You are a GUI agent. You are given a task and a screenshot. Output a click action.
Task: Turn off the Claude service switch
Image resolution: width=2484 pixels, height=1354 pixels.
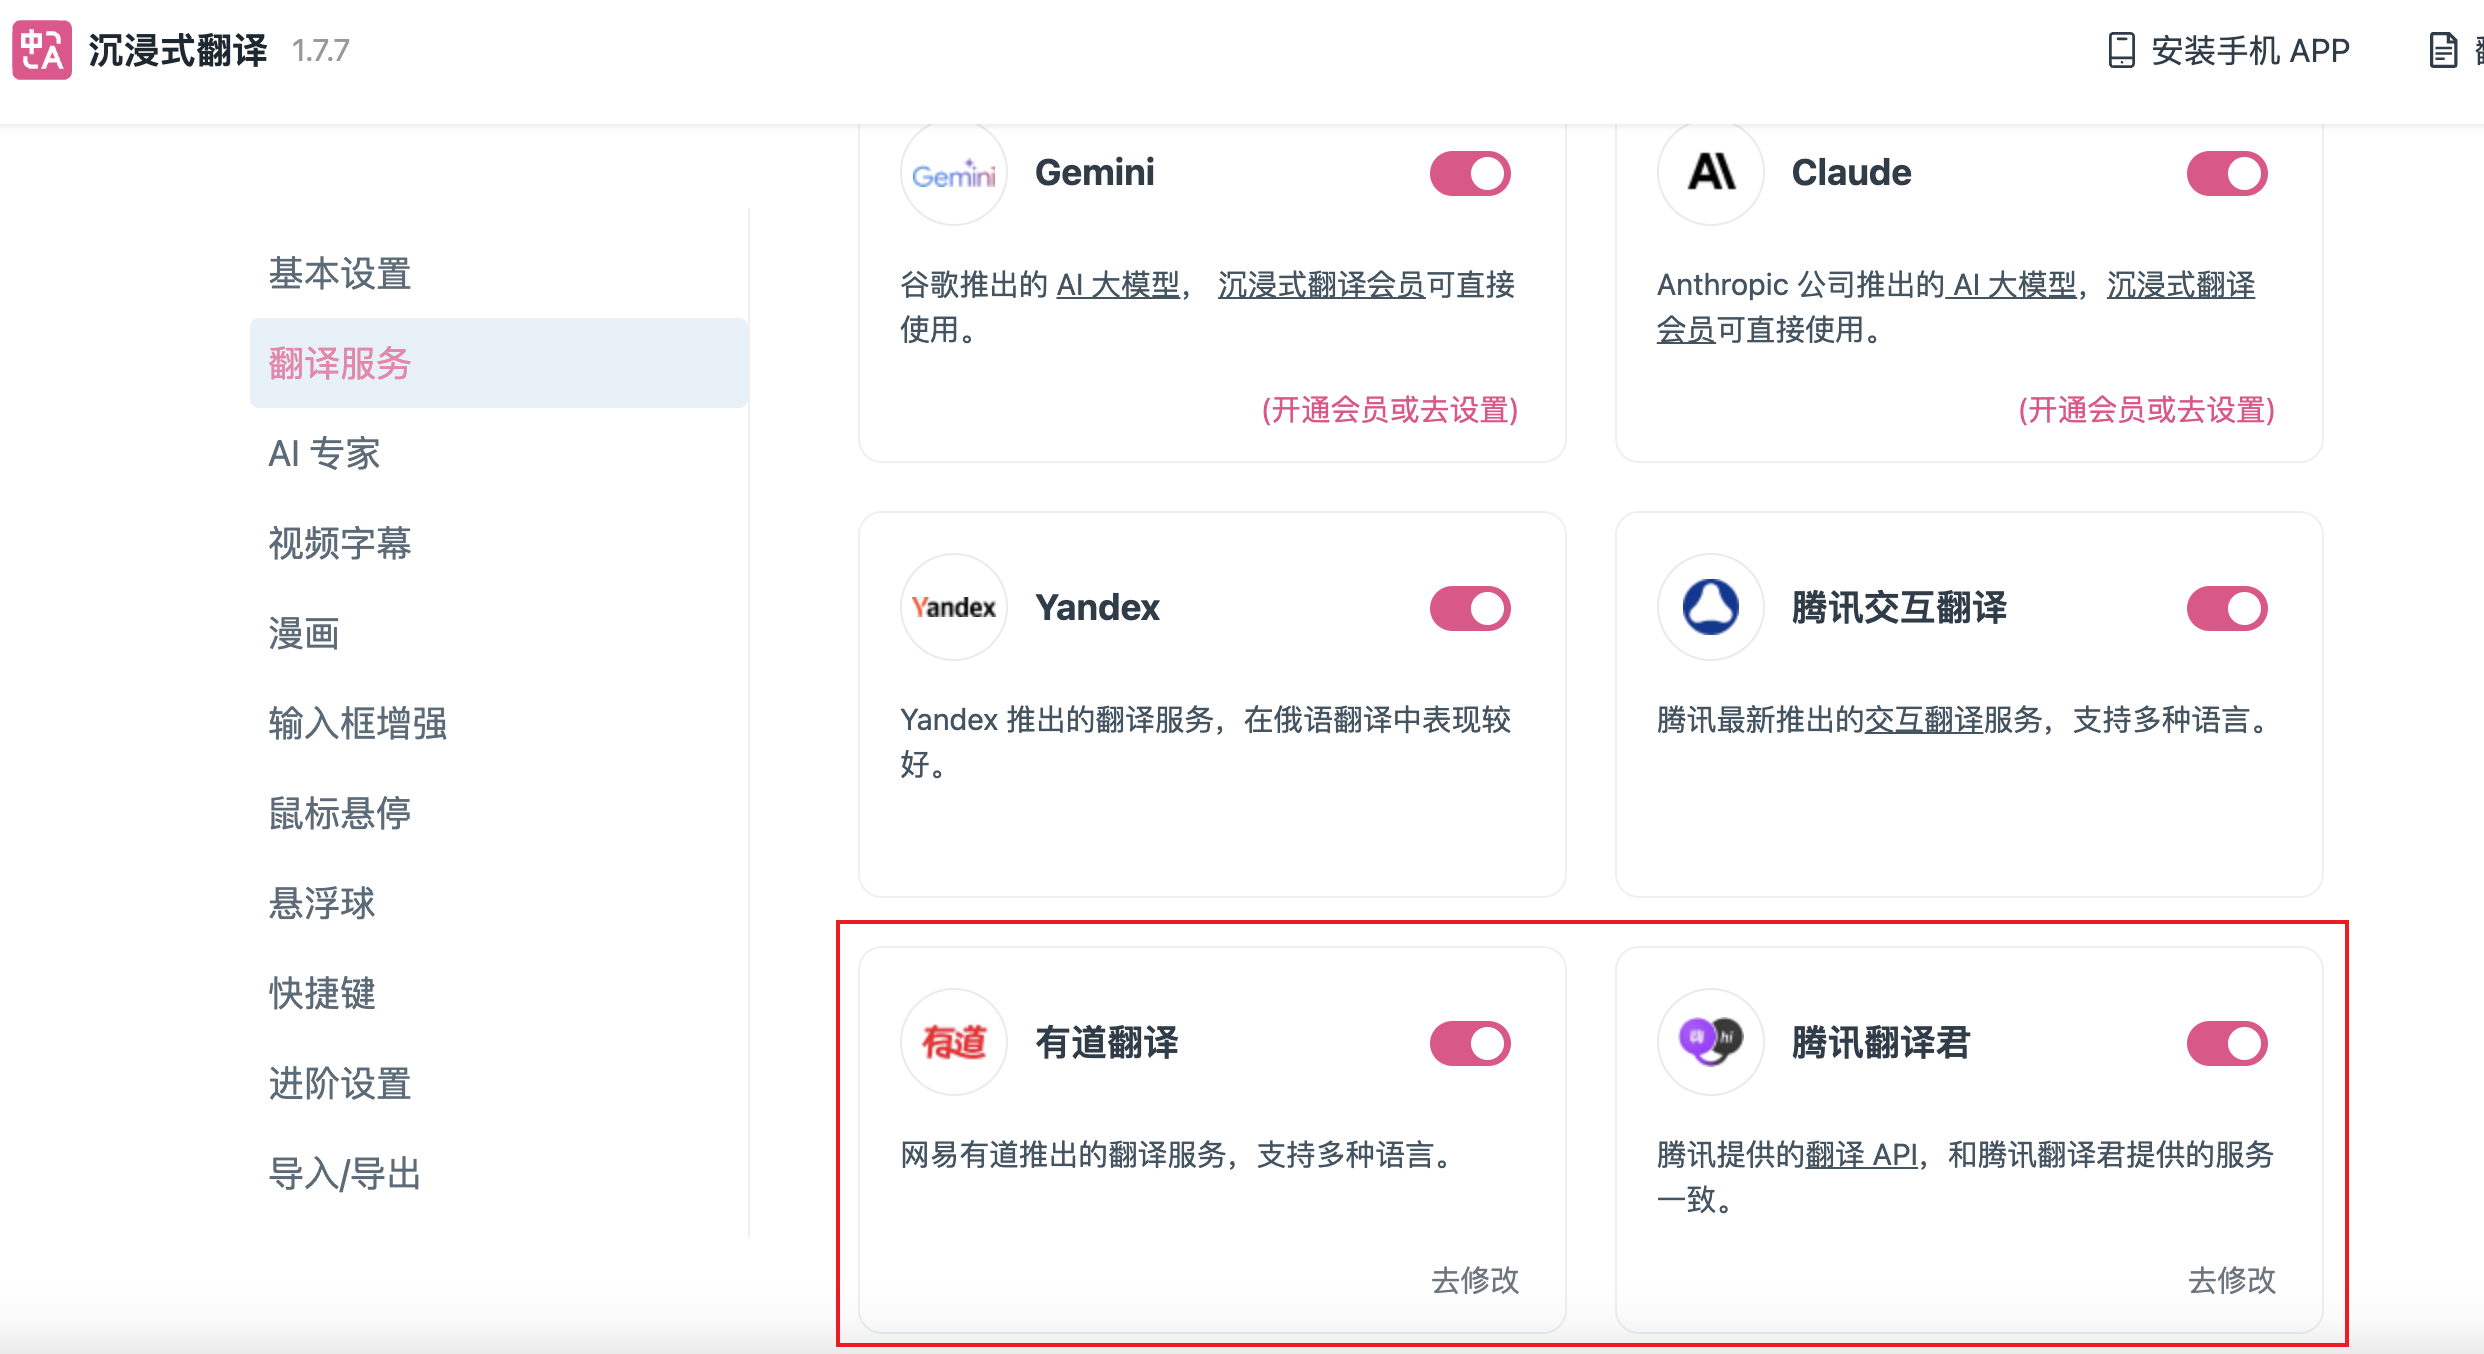[2226, 174]
